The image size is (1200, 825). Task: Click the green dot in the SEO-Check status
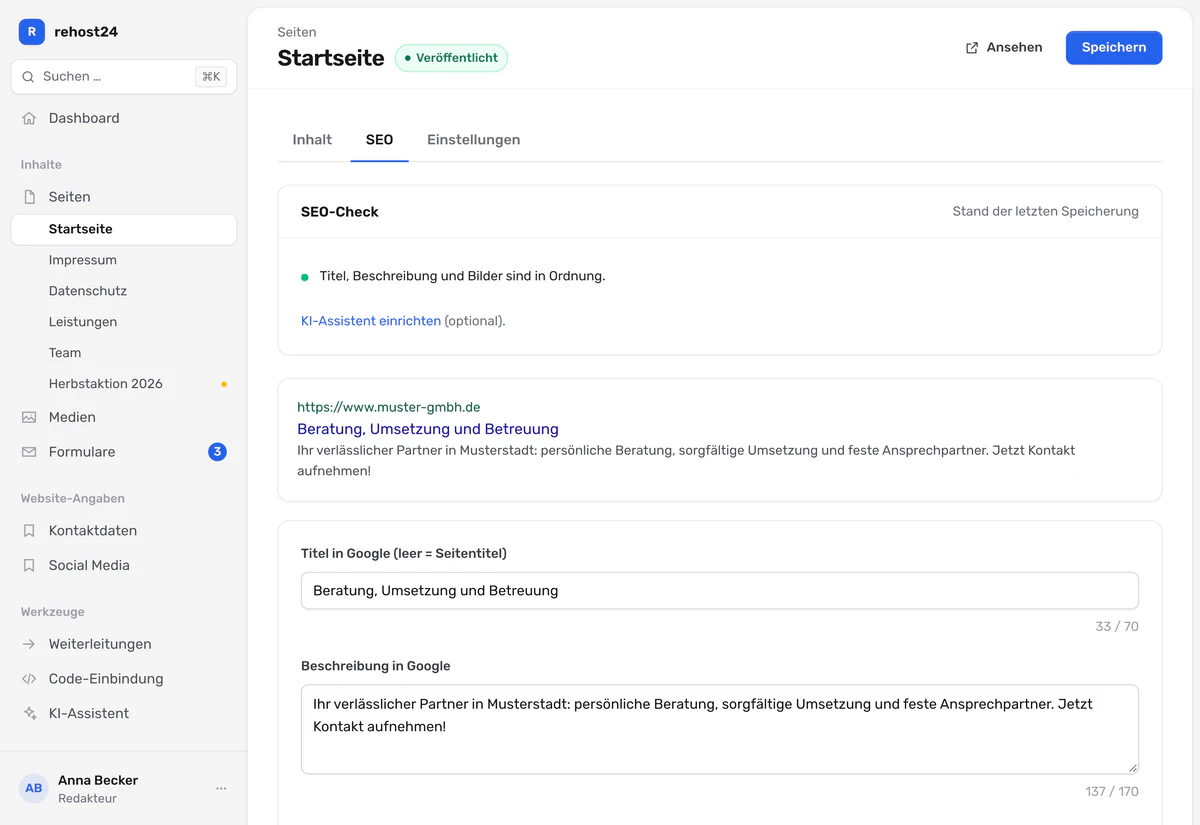point(305,277)
